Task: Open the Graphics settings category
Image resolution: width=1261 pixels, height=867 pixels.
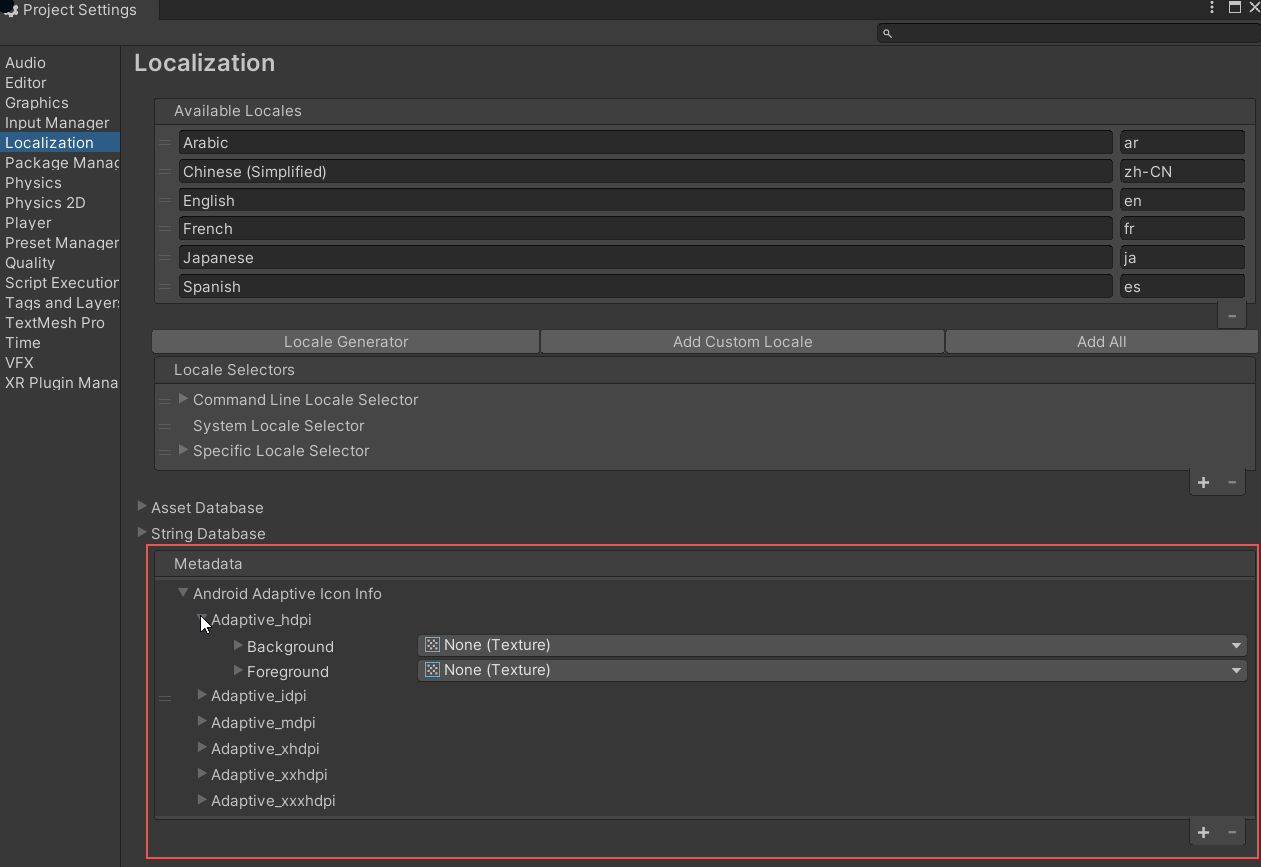Action: 37,103
